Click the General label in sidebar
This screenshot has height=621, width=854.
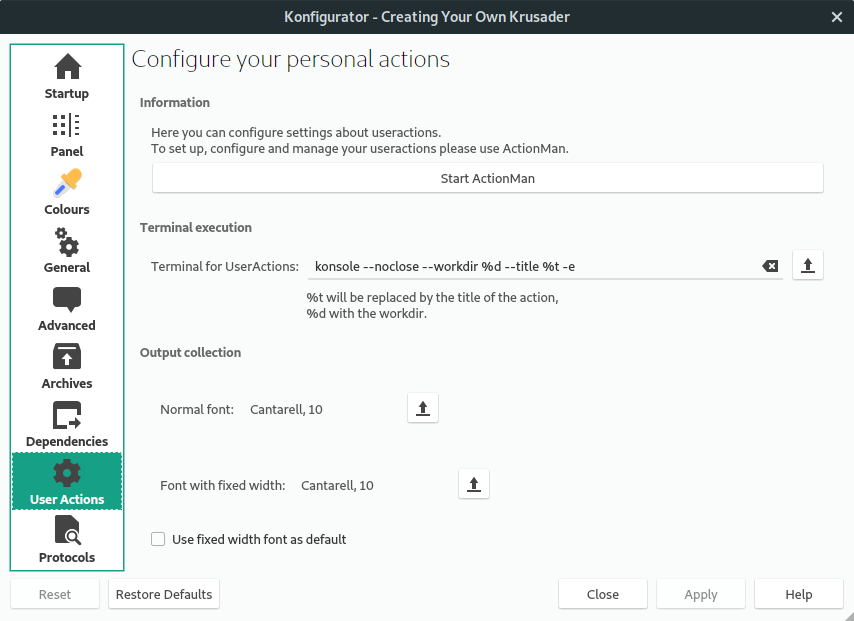pyautogui.click(x=66, y=267)
